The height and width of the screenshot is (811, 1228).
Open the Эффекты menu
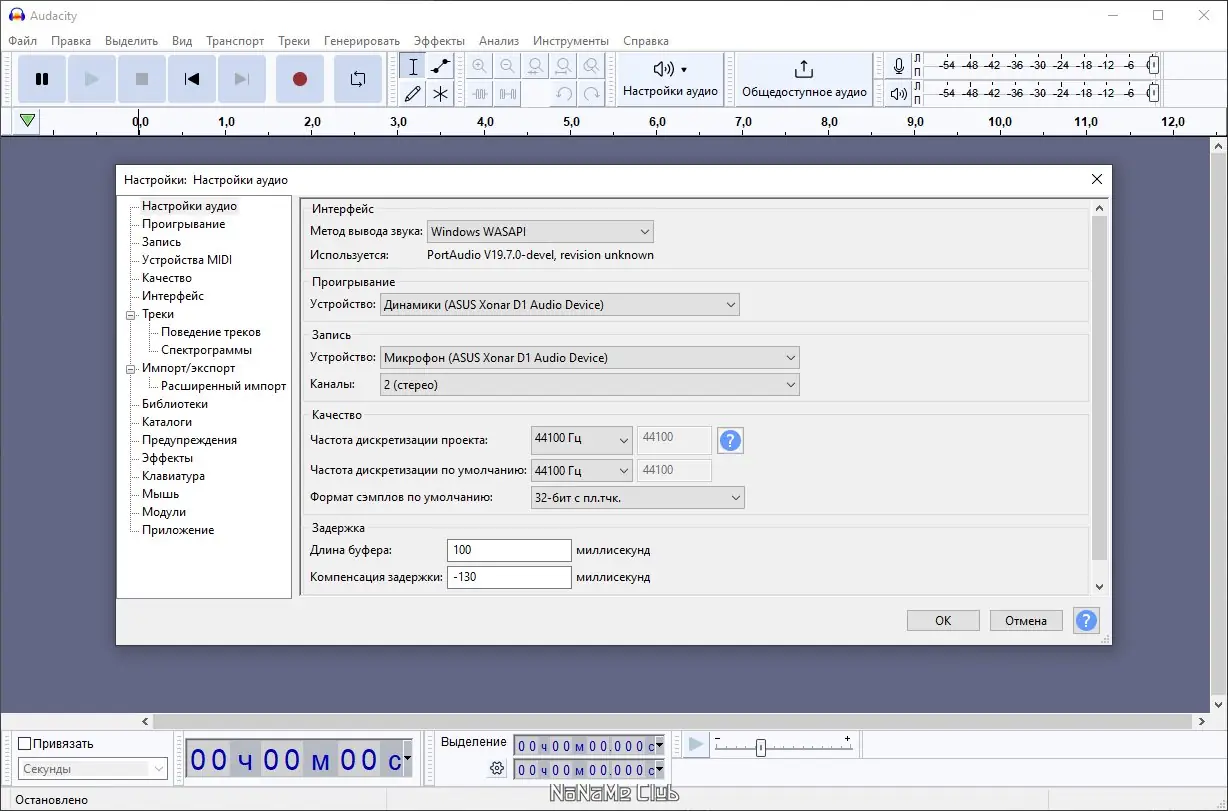tap(439, 41)
